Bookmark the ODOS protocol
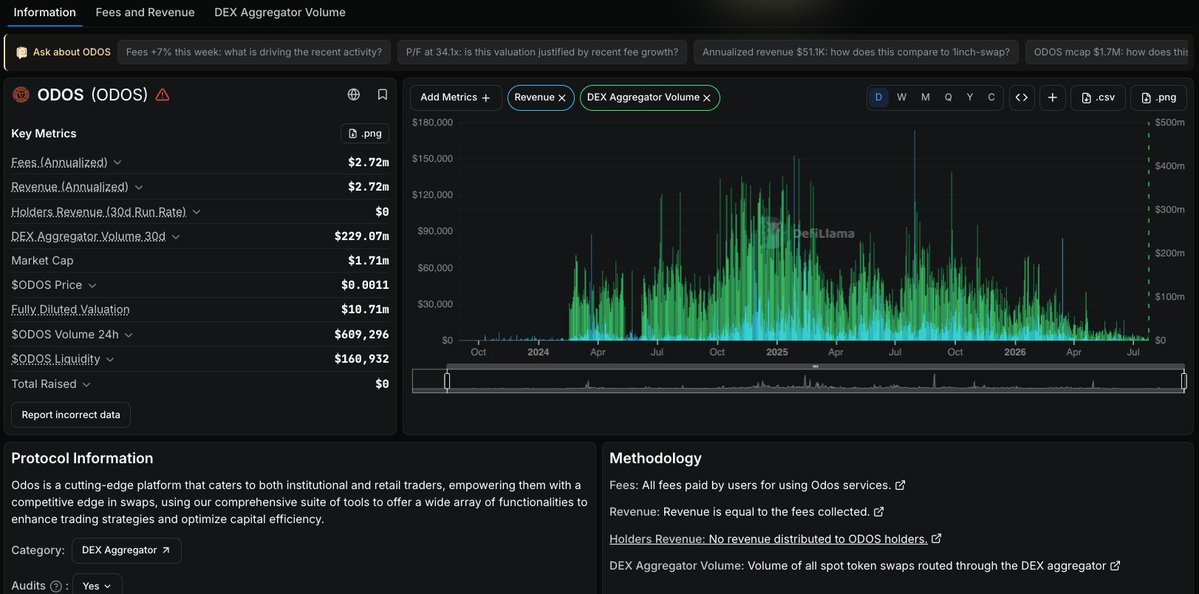Viewport: 1199px width, 594px height. click(382, 95)
